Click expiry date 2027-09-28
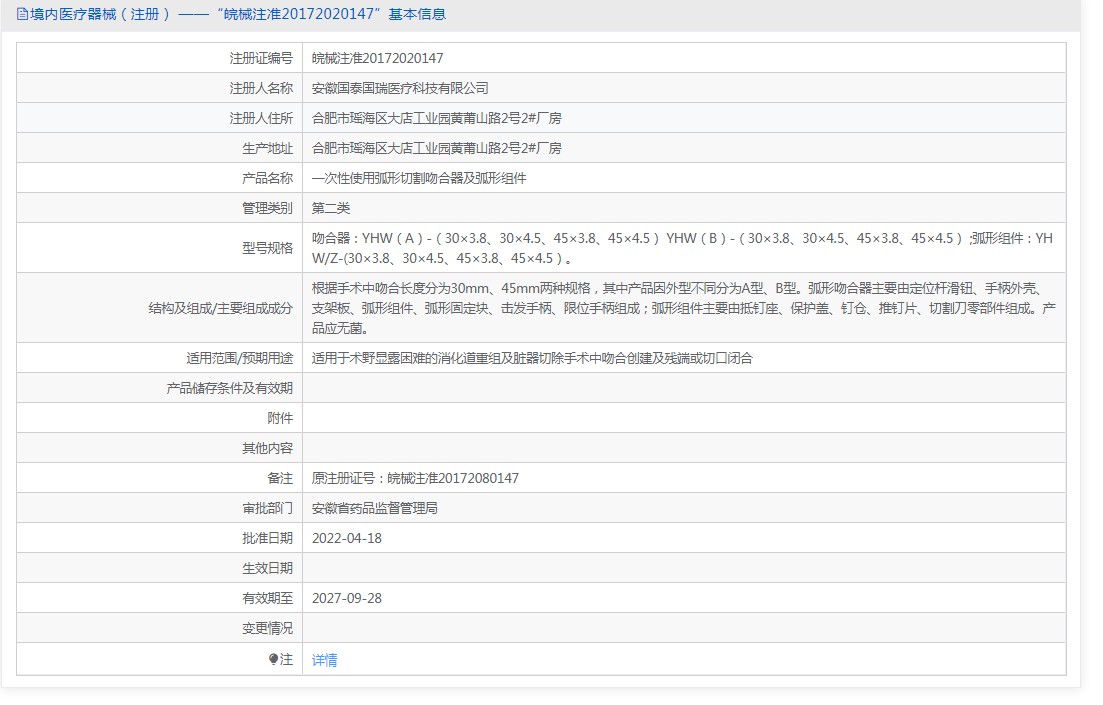This screenshot has width=1103, height=705. [346, 598]
